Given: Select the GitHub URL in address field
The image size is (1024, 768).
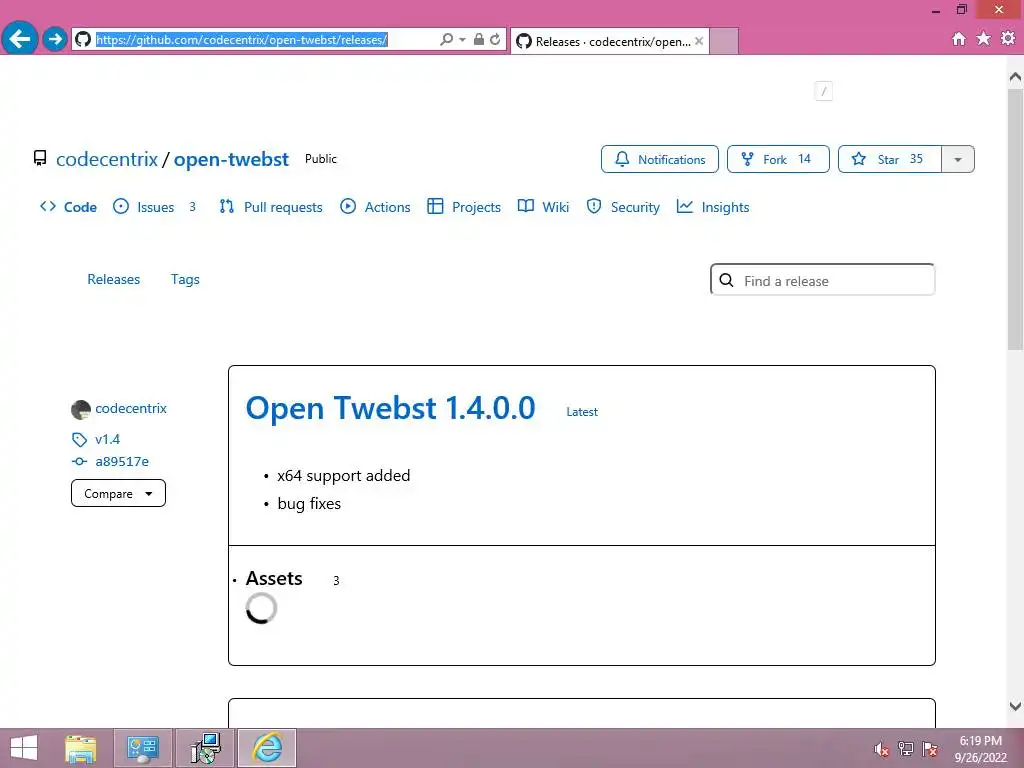Looking at the screenshot, I should 242,40.
